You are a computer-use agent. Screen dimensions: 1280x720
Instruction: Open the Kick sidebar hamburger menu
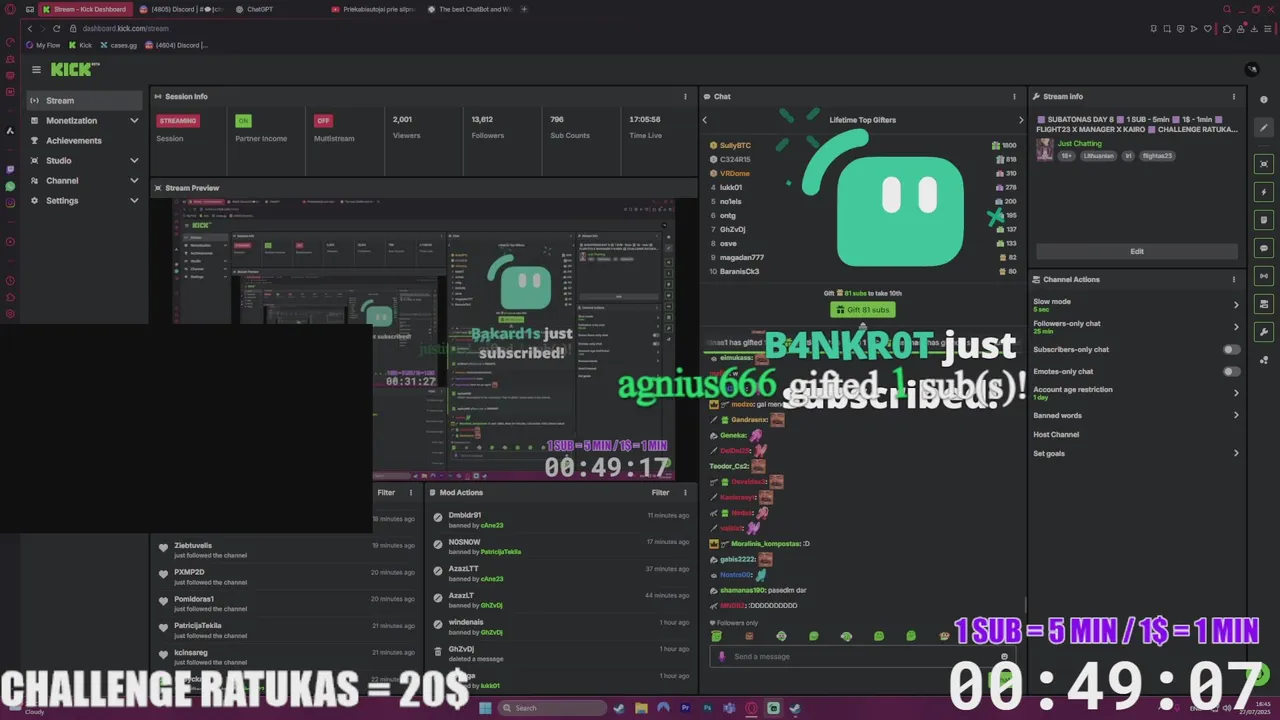(x=36, y=69)
